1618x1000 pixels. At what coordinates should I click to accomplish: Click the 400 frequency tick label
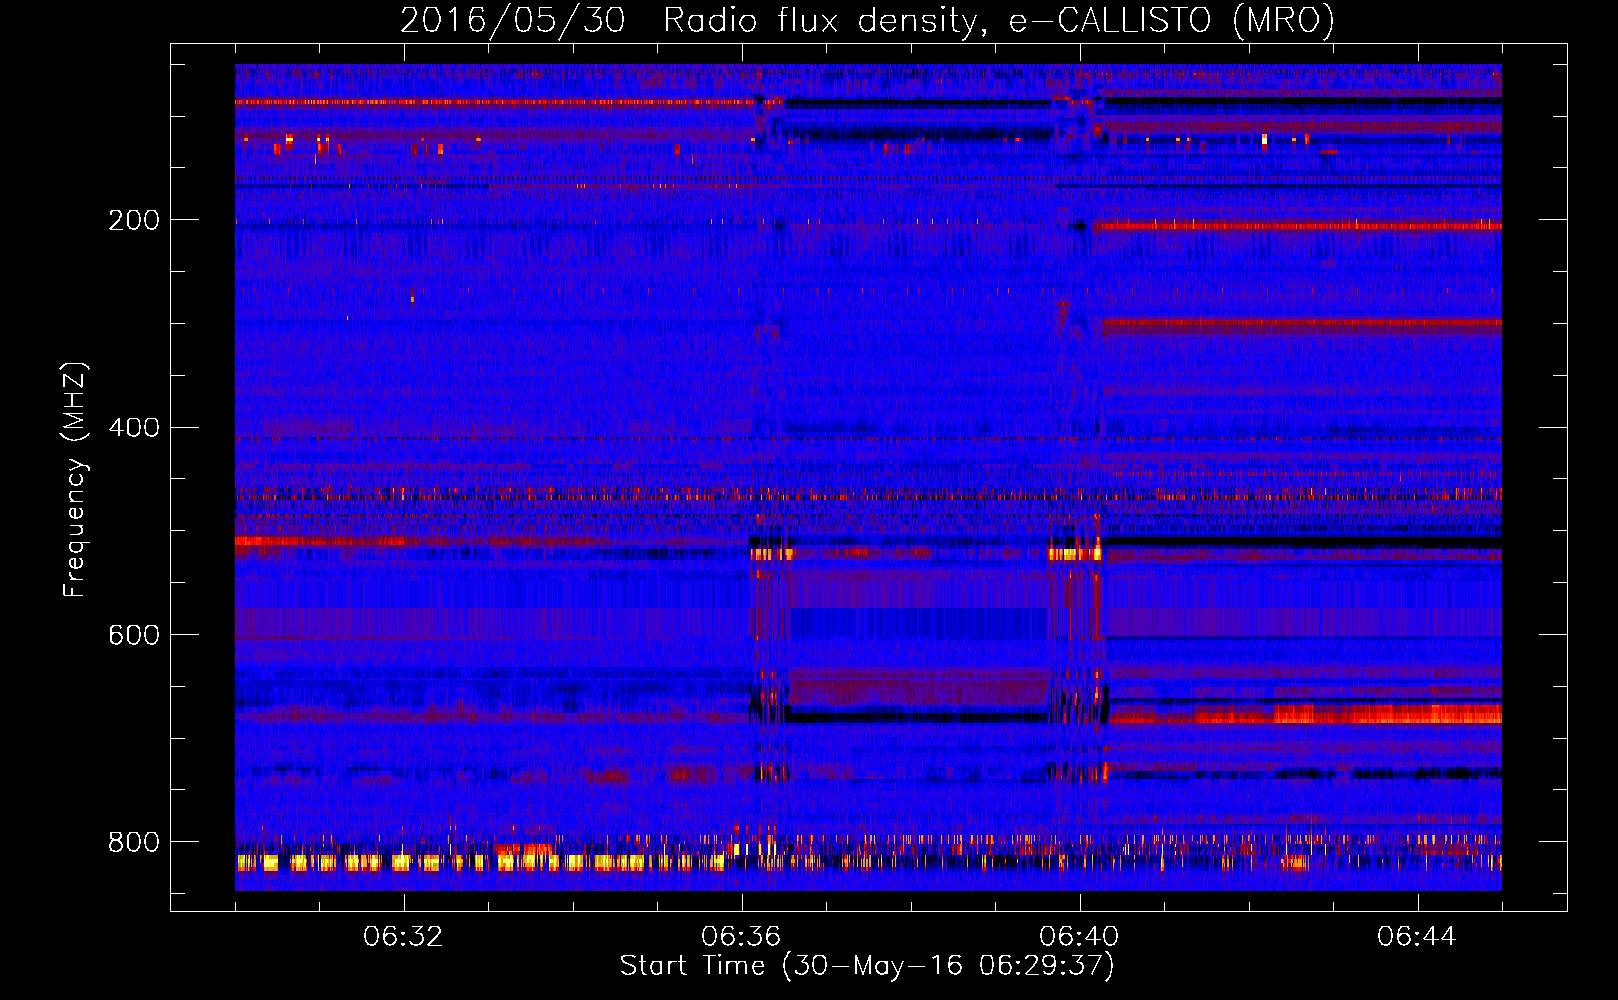coord(134,428)
